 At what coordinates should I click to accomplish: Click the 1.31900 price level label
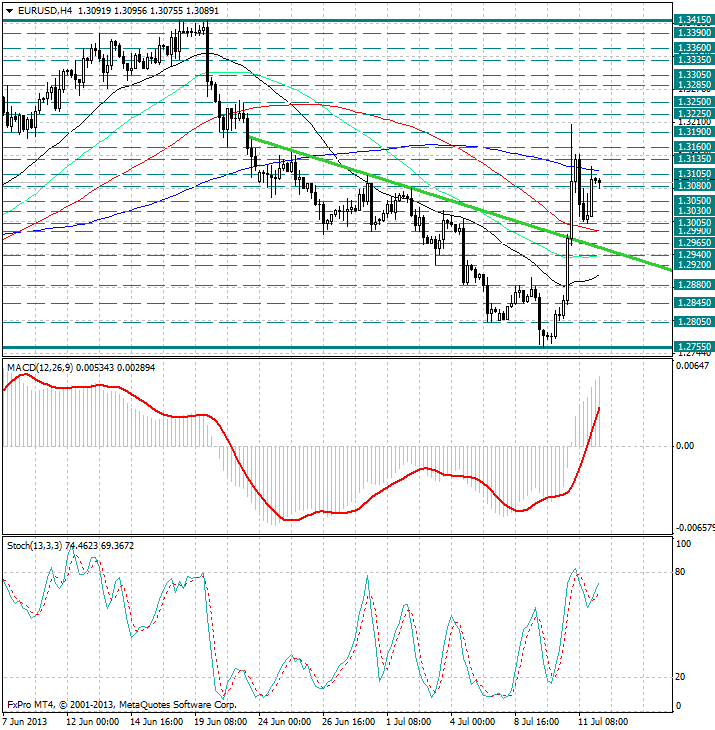pyautogui.click(x=694, y=132)
